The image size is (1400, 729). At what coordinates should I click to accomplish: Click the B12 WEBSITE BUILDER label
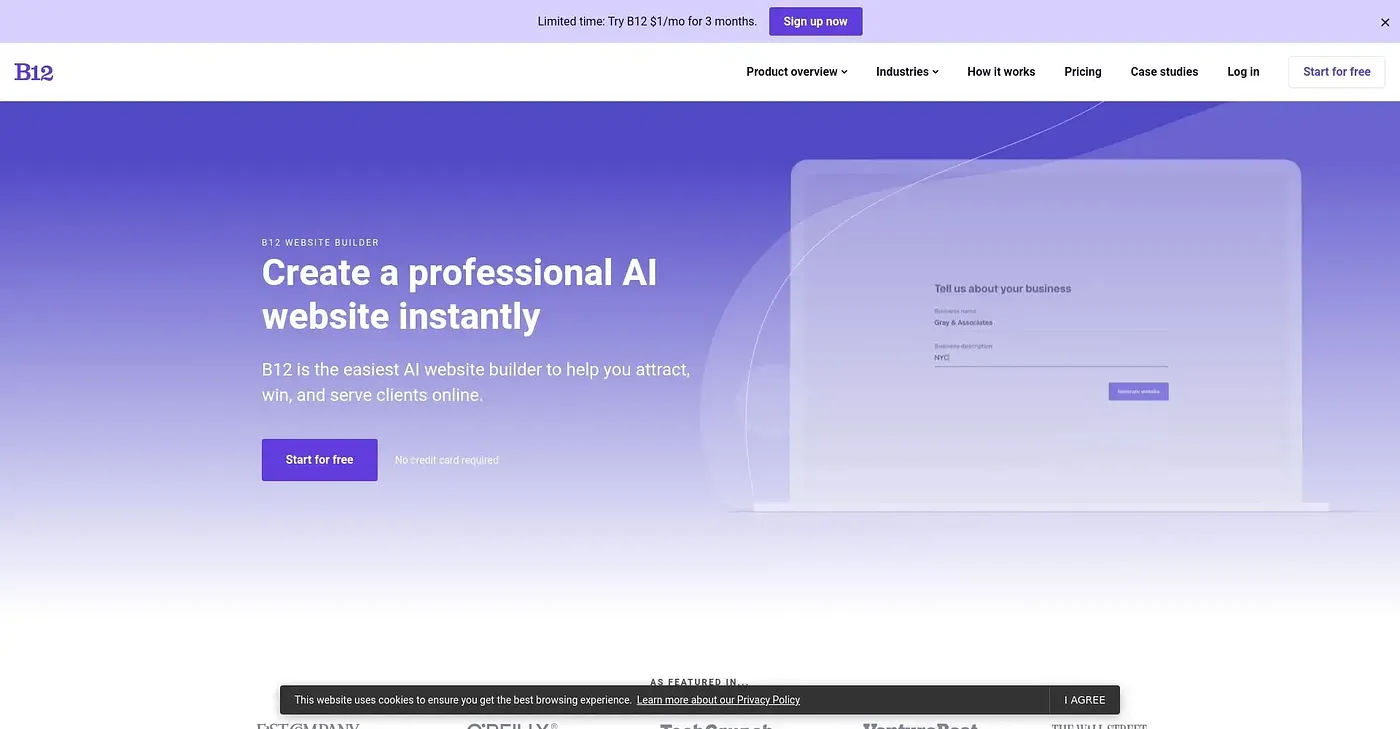click(x=320, y=243)
